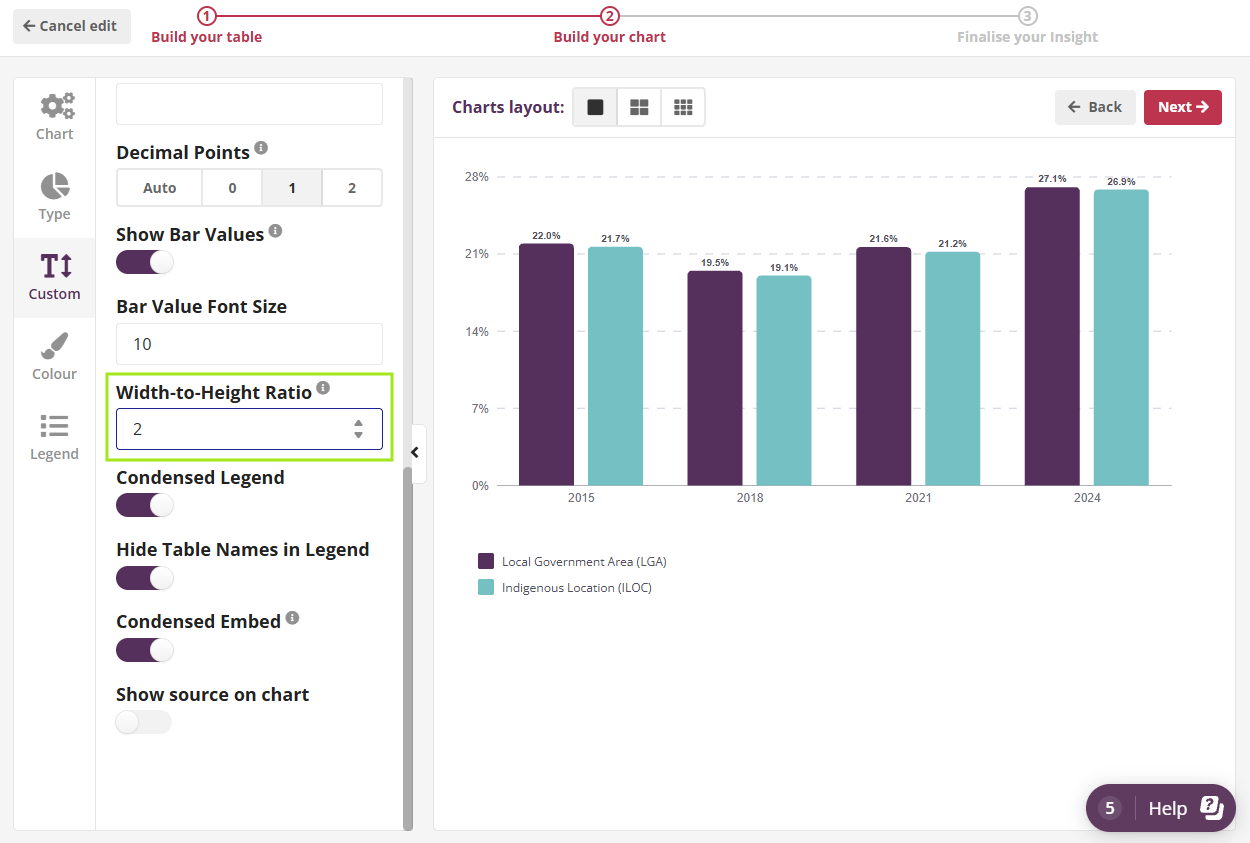The width and height of the screenshot is (1250, 843).
Task: Enable Show source on chart
Action: tap(144, 722)
